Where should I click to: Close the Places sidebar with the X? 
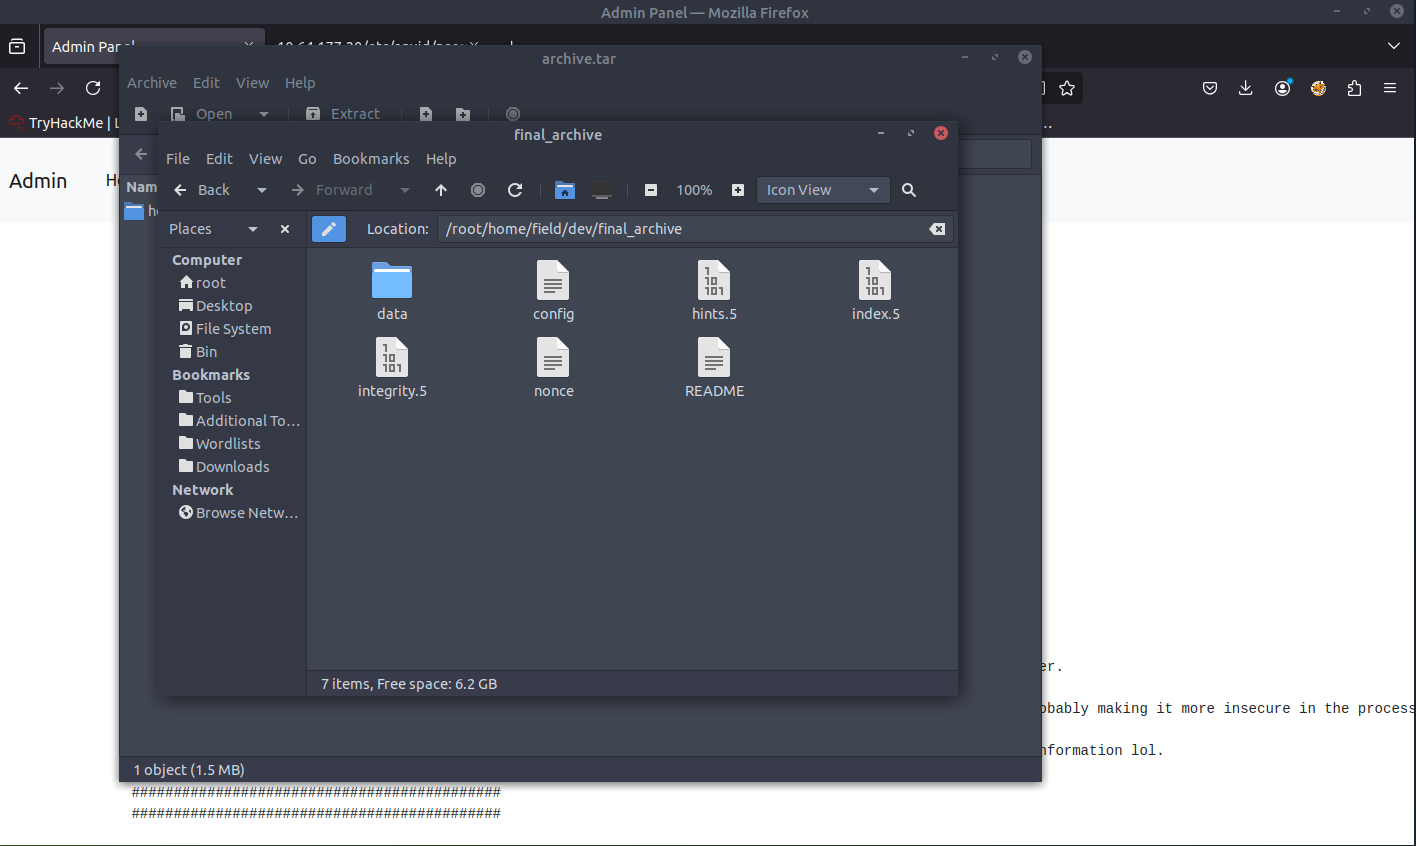point(285,229)
